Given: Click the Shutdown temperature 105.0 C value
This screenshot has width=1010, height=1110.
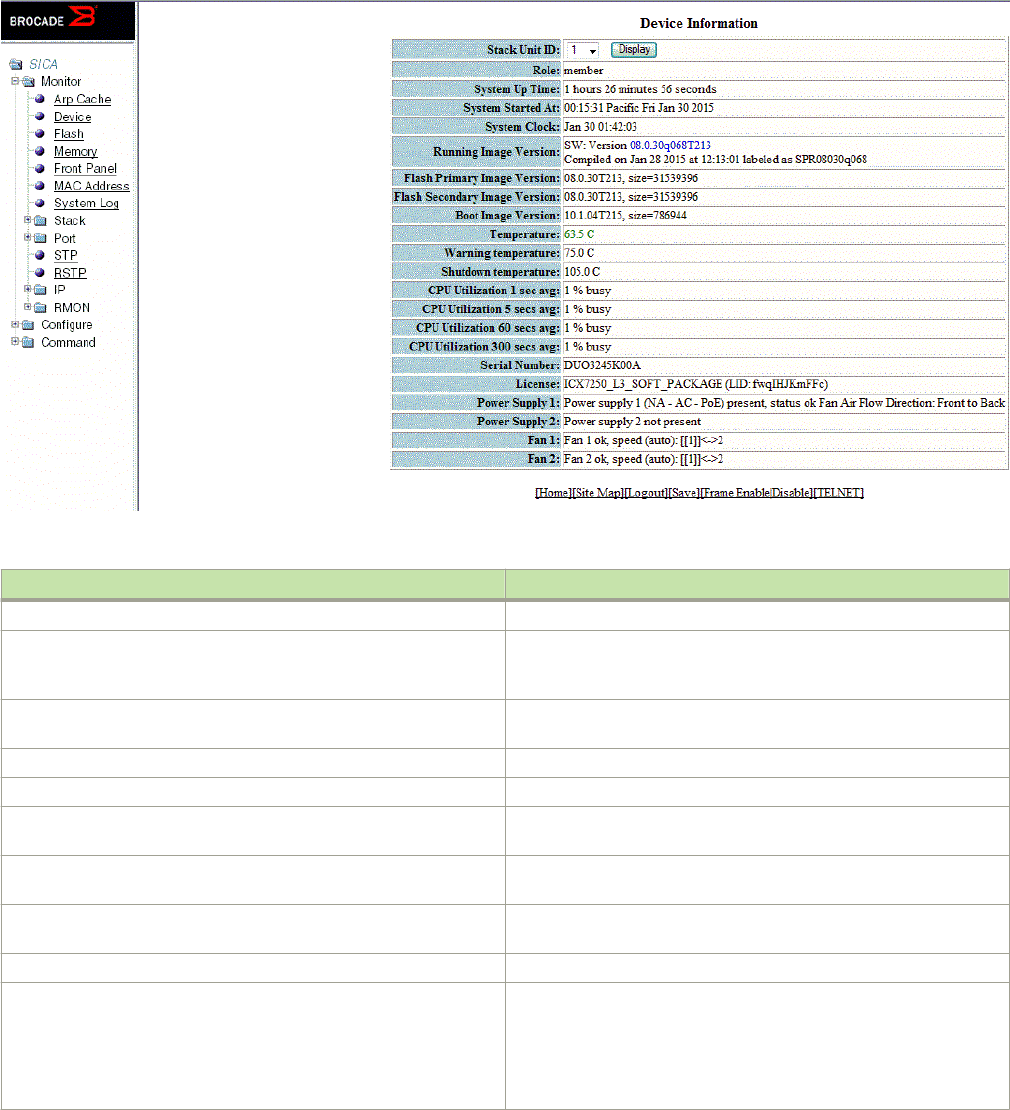Looking at the screenshot, I should coord(582,272).
